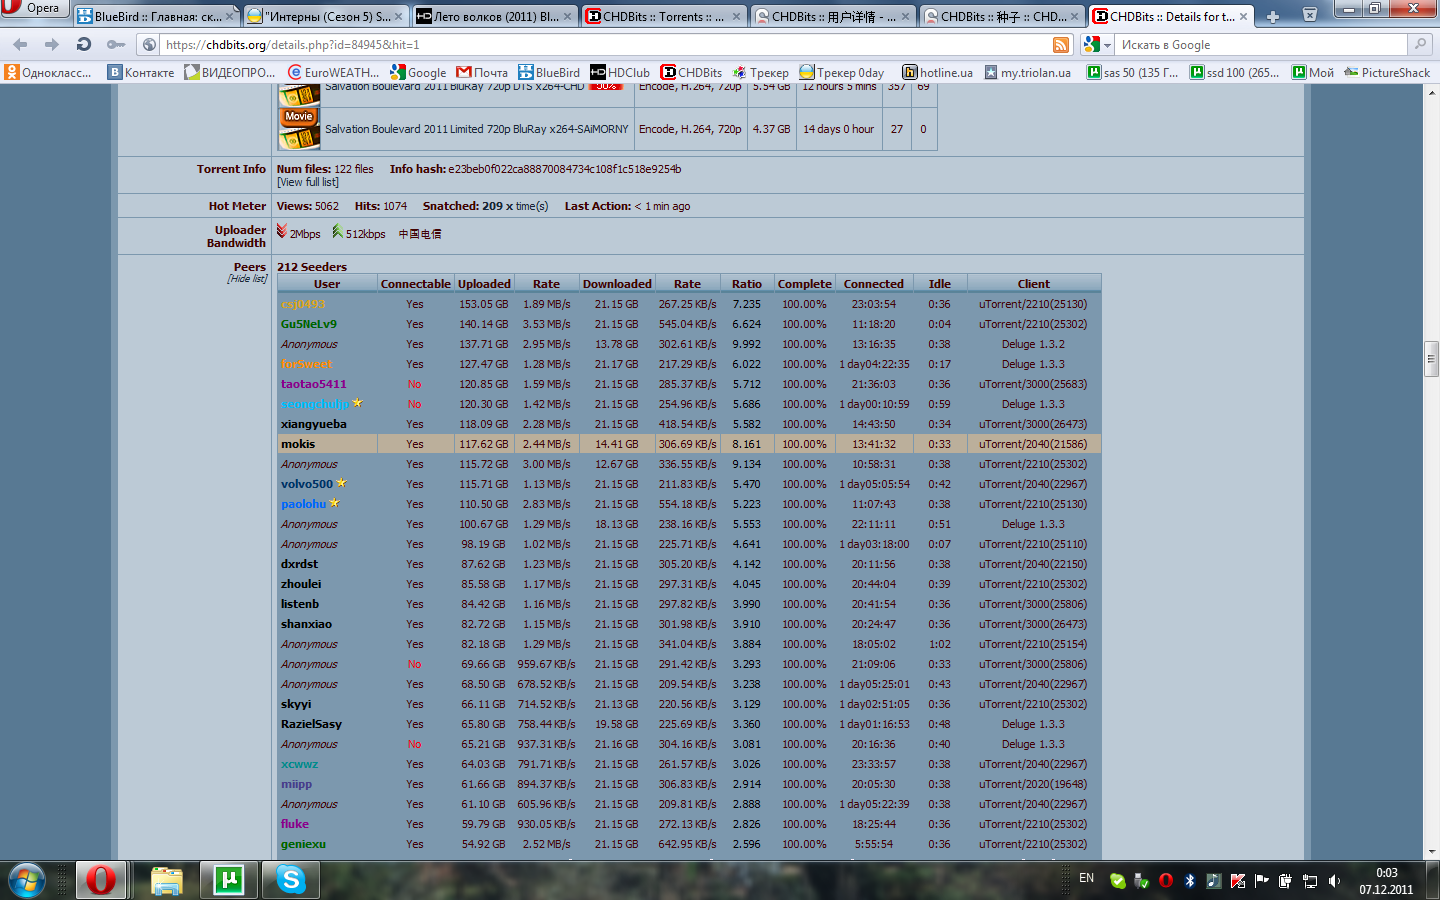This screenshot has width=1440, height=900.
Task: Go forward to the next page
Action: click(52, 45)
